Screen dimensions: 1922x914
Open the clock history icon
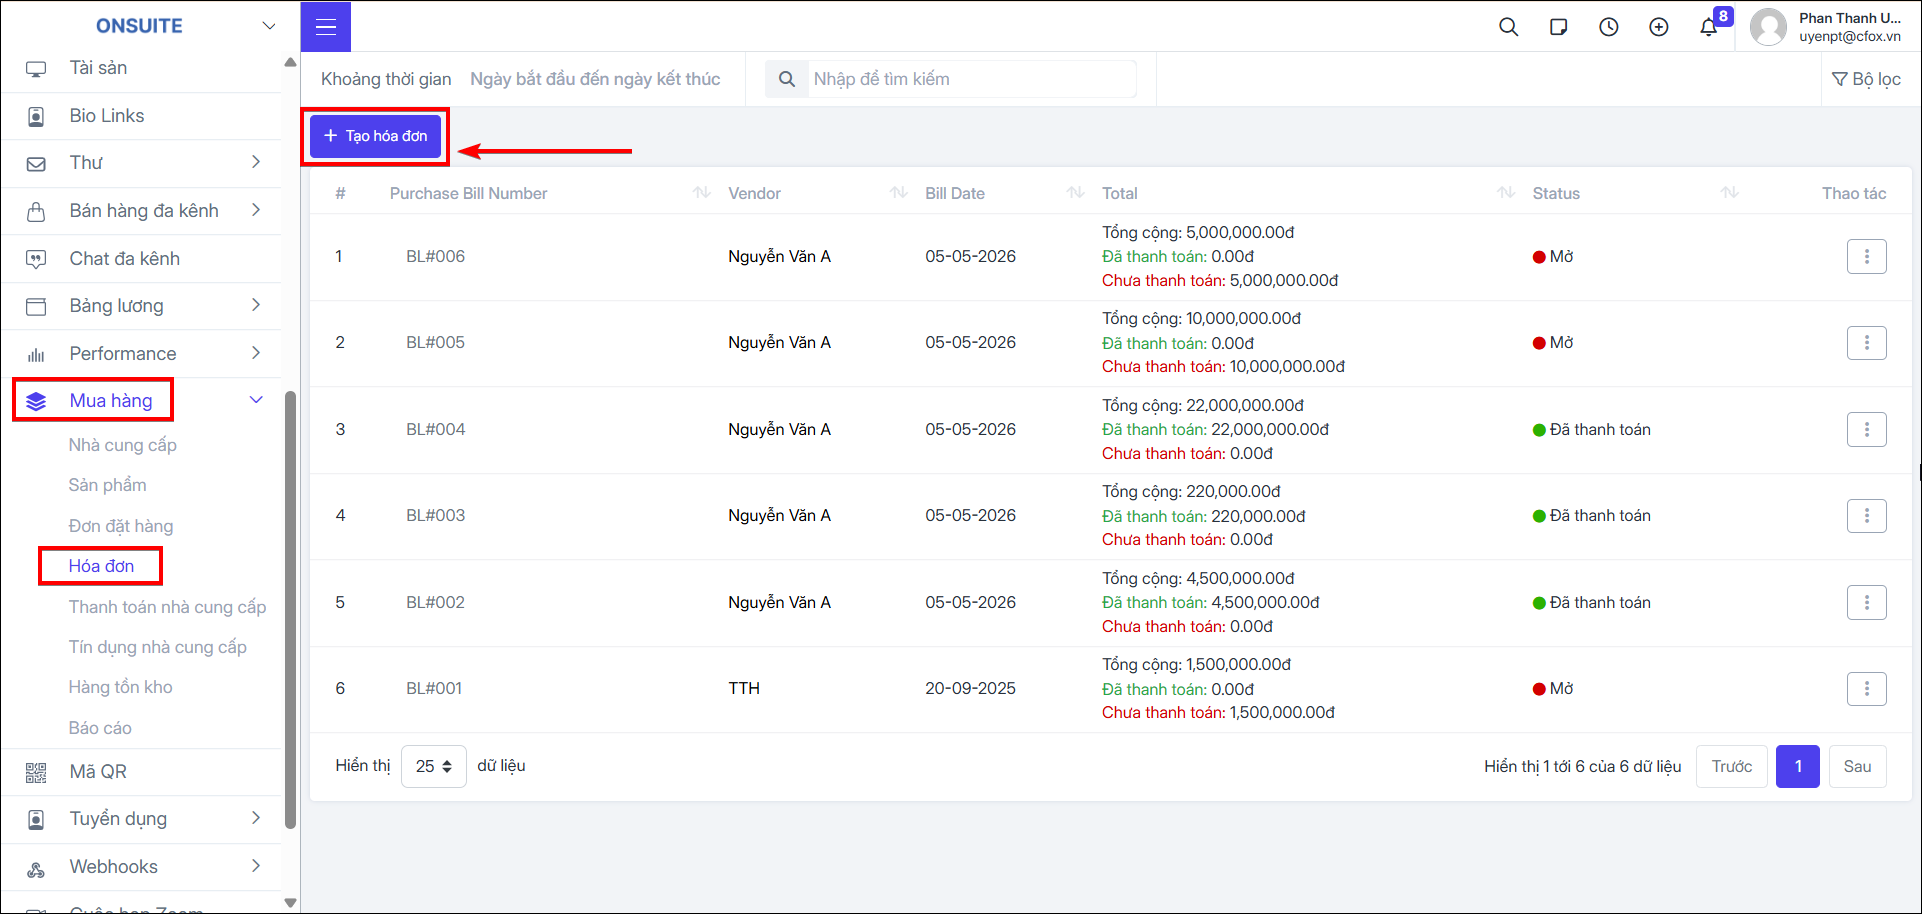click(x=1608, y=27)
